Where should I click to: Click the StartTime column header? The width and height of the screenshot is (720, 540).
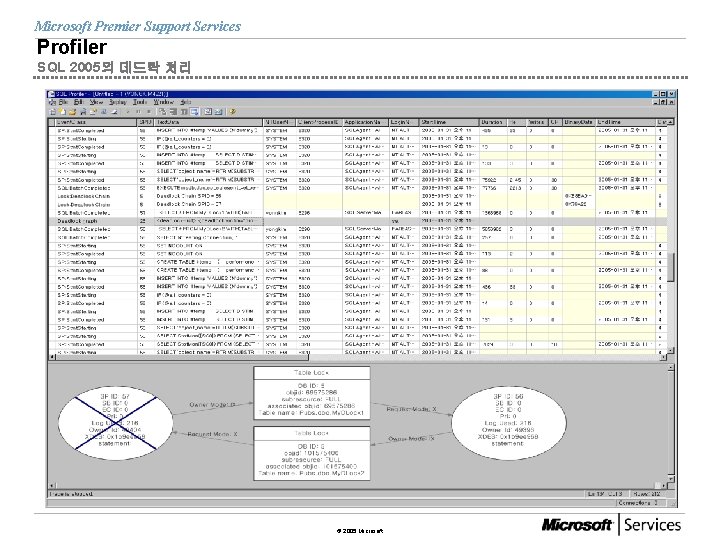(449, 122)
